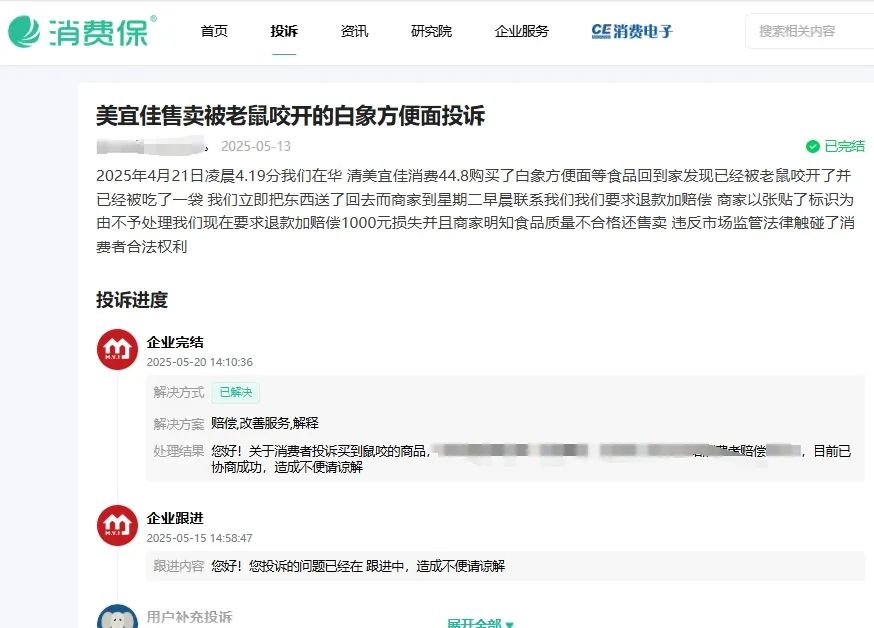Click the 处理结果 label
Screen dimensions: 874x628
pos(179,451)
